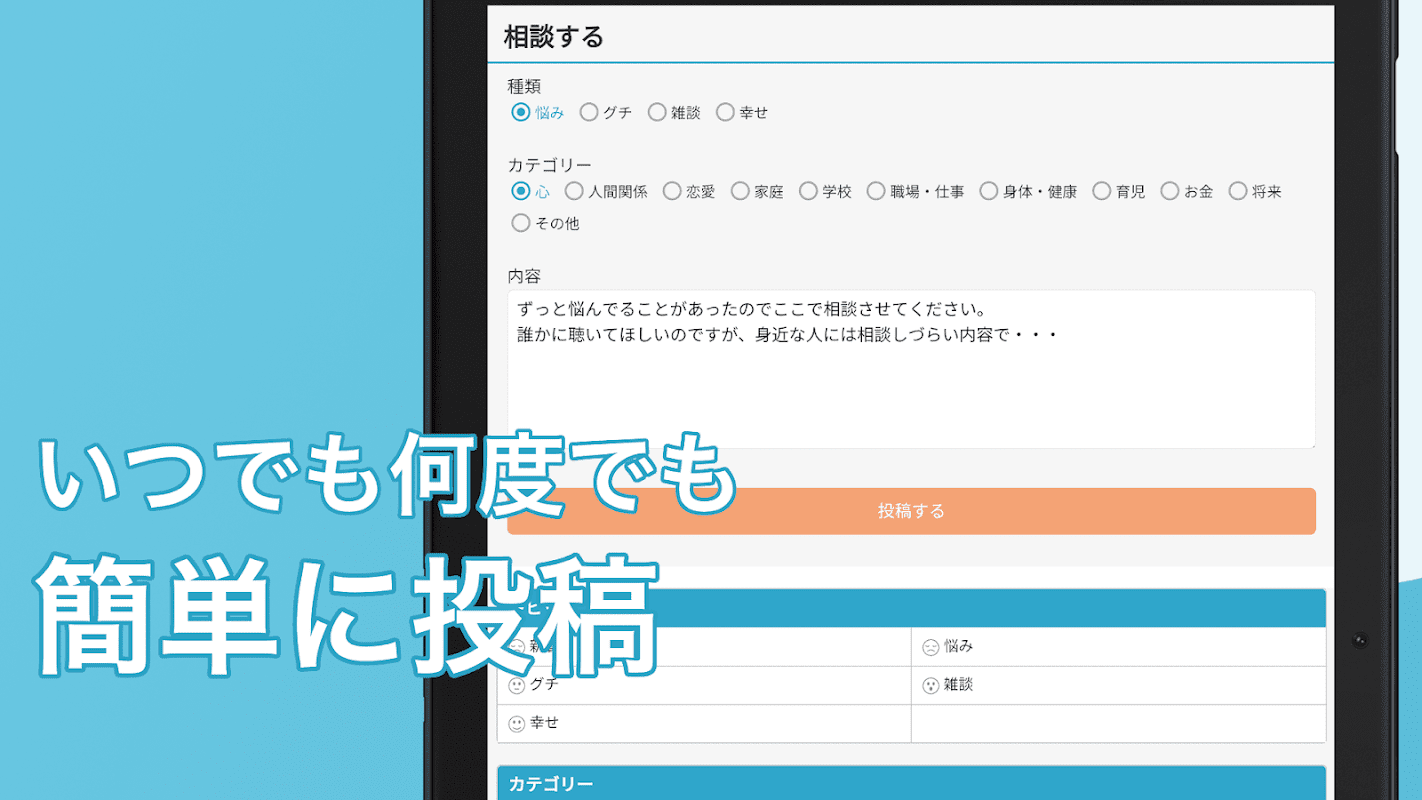Choose the 幸せ type option
The image size is (1422, 800).
point(725,113)
